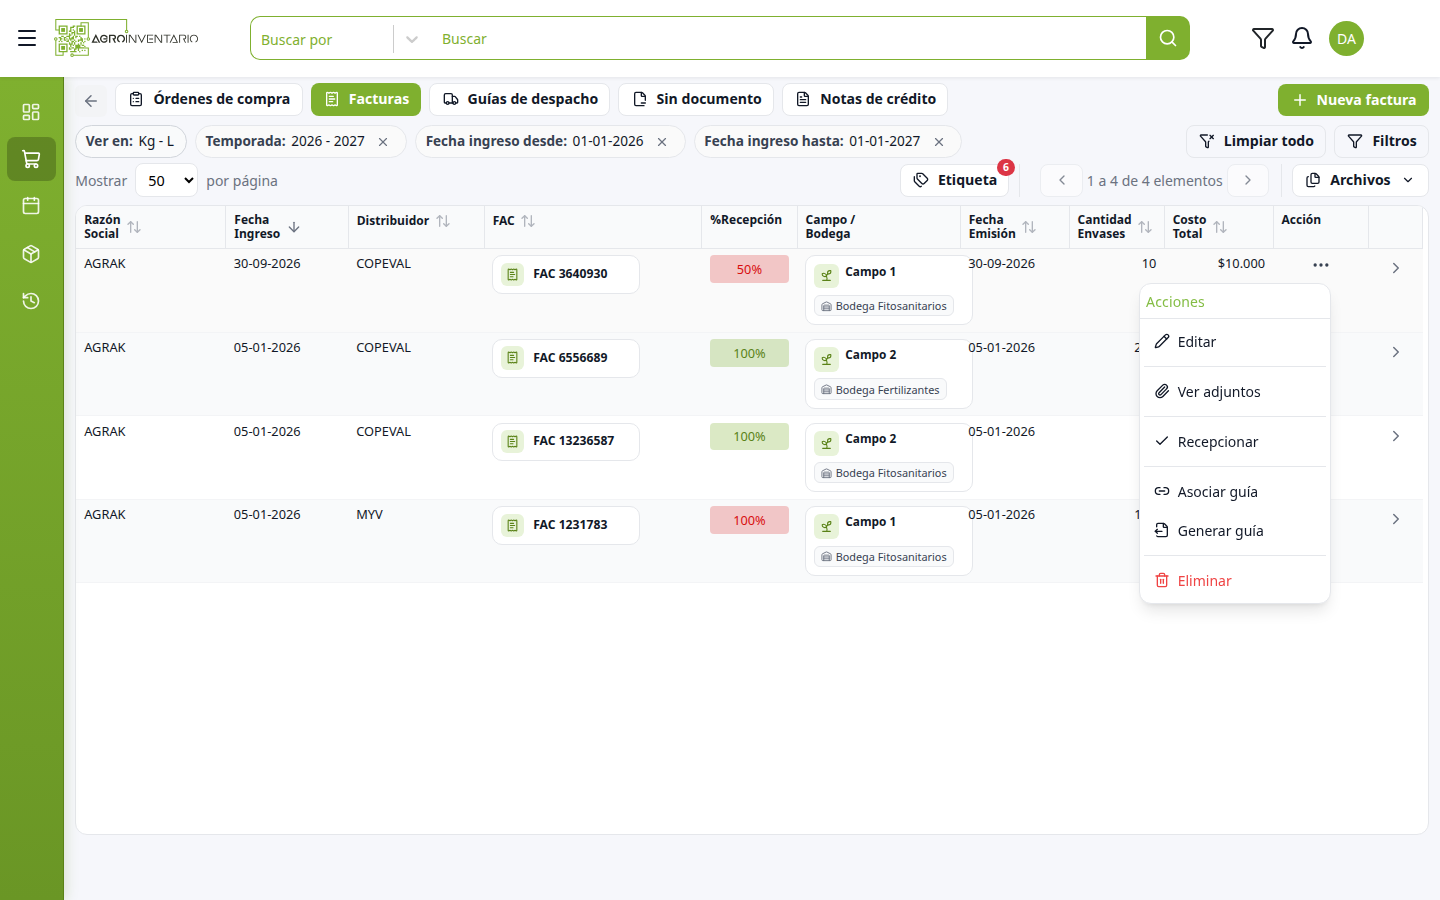Change rows per page dropdown showing 50

point(166,181)
